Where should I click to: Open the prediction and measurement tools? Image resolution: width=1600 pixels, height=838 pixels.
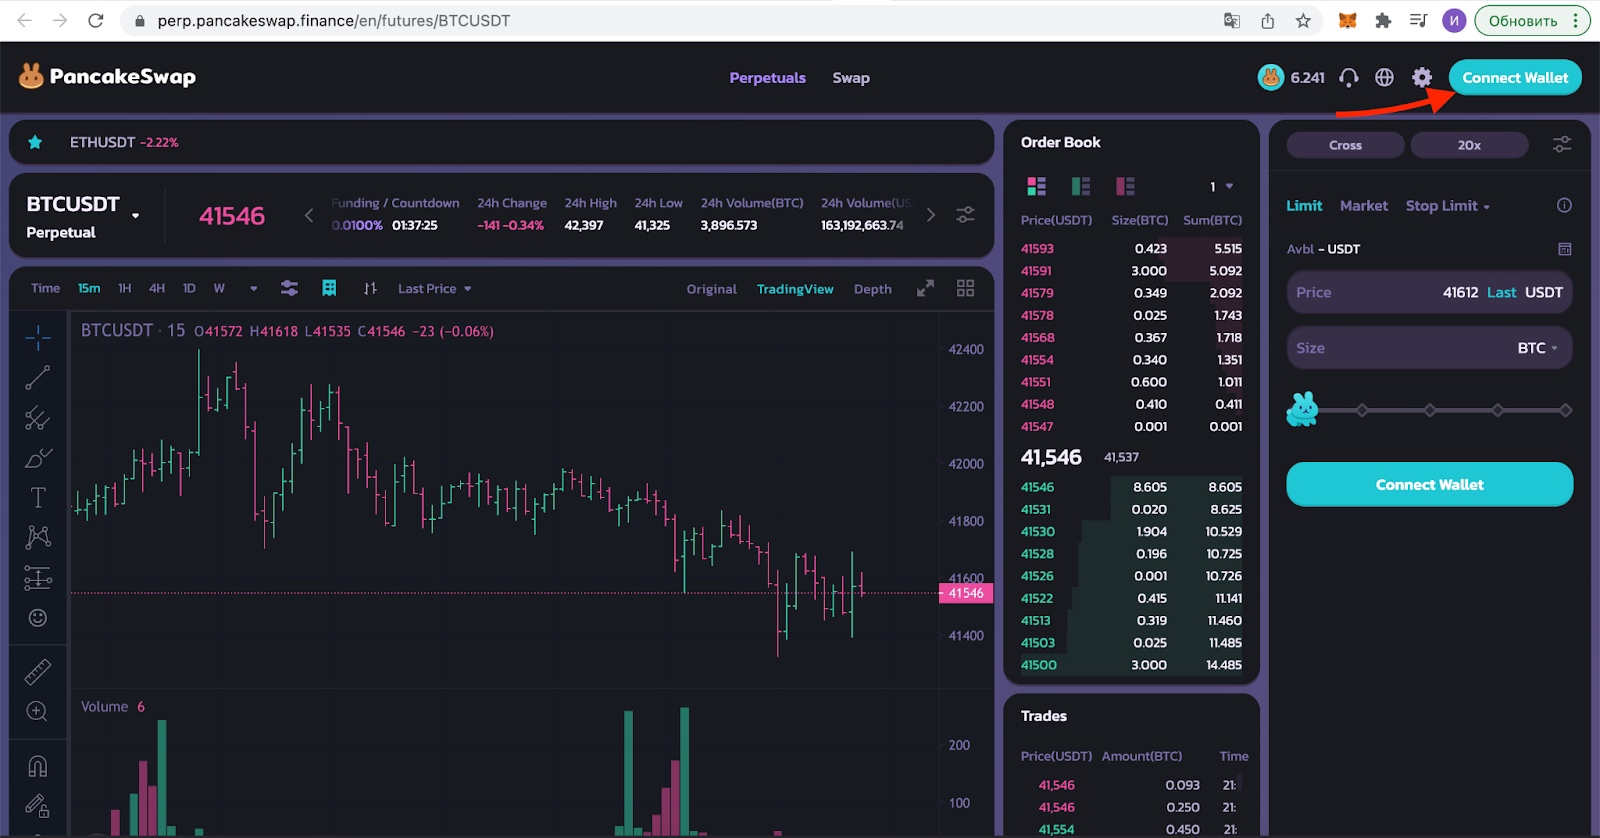(38, 578)
